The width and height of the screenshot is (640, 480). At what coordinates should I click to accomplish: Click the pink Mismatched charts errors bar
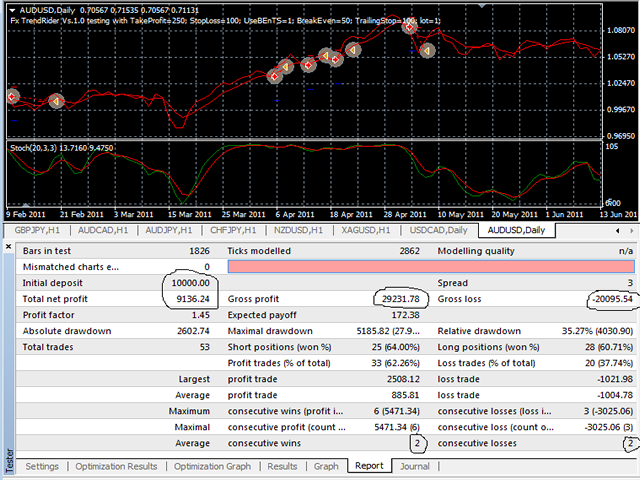[x=431, y=267]
